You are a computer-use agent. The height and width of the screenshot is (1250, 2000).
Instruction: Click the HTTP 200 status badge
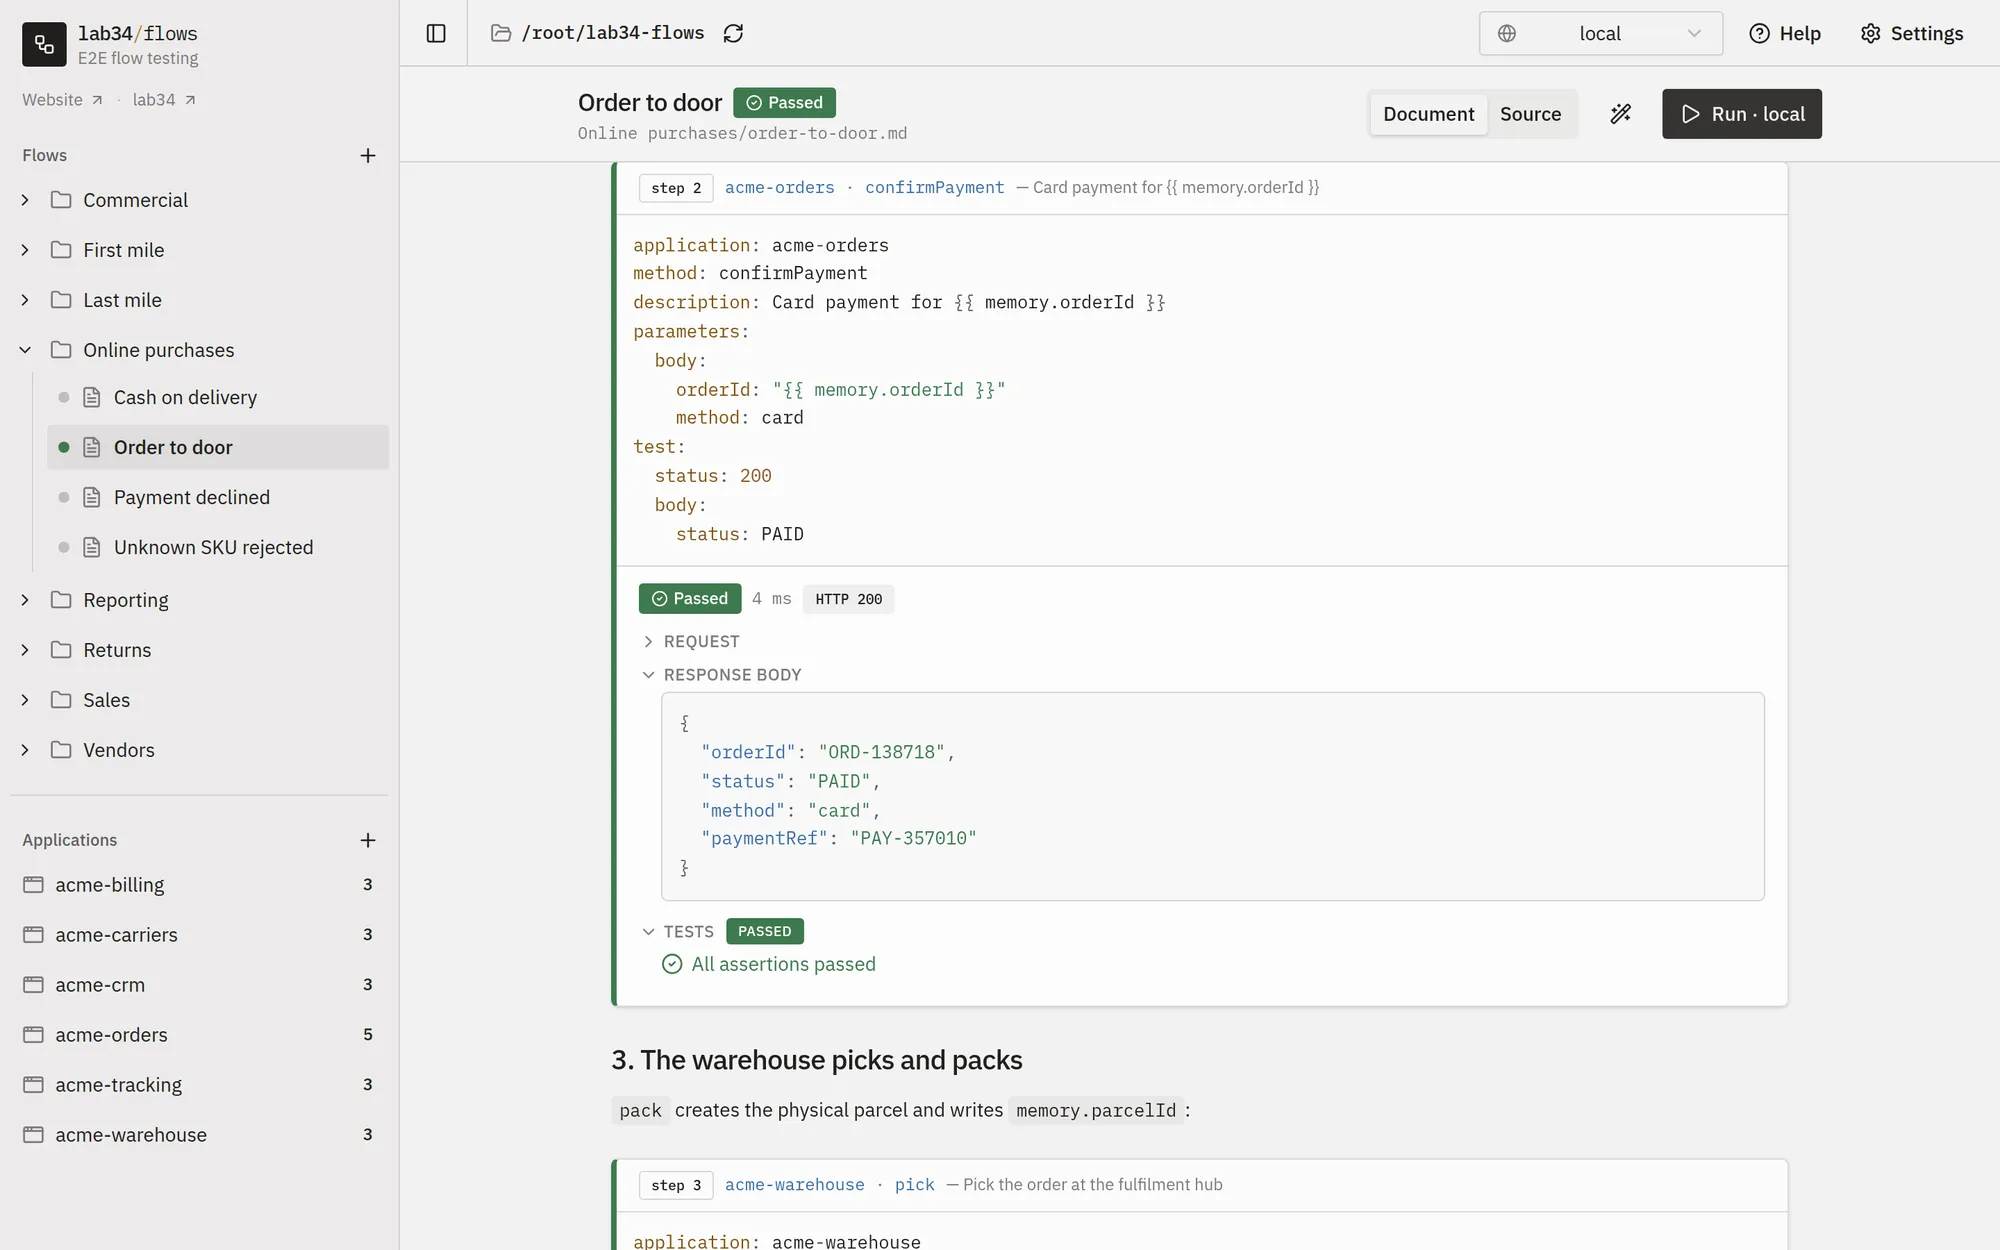pos(848,599)
